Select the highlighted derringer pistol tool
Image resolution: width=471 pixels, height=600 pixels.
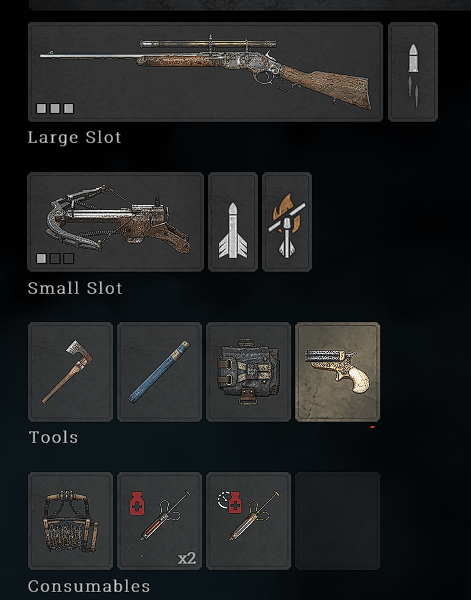pyautogui.click(x=337, y=372)
